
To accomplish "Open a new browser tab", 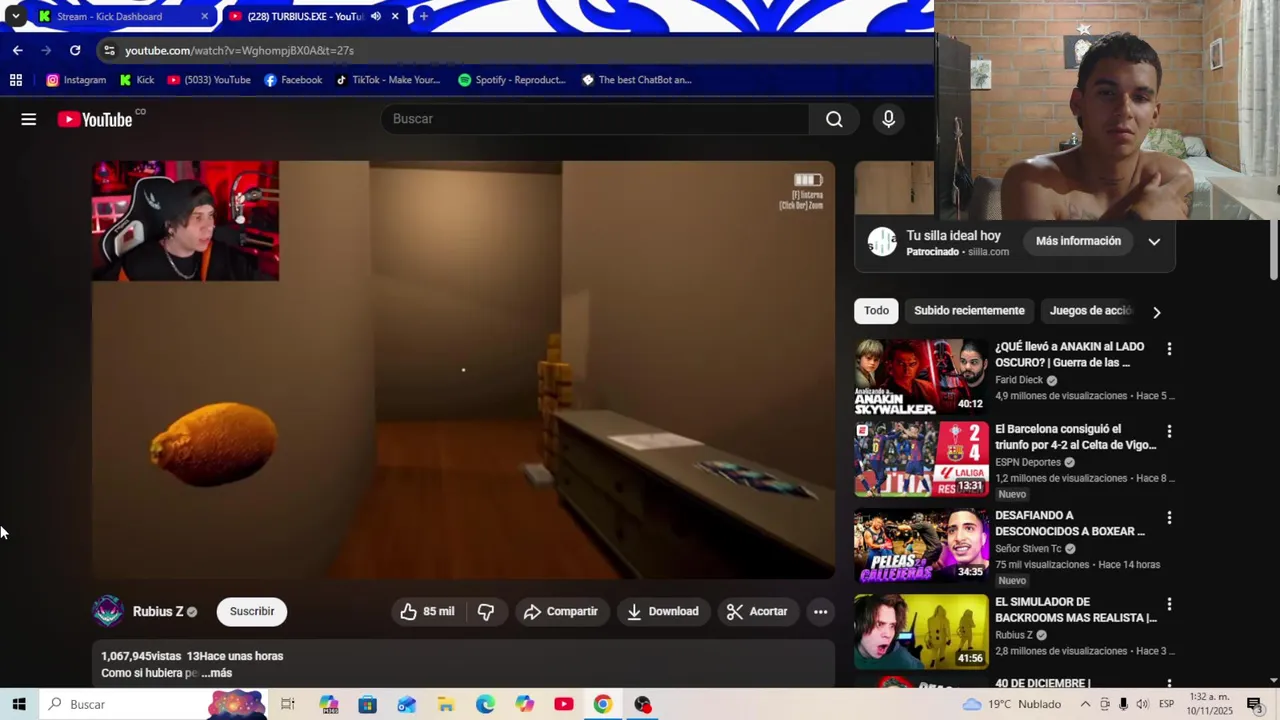I will pos(424,16).
